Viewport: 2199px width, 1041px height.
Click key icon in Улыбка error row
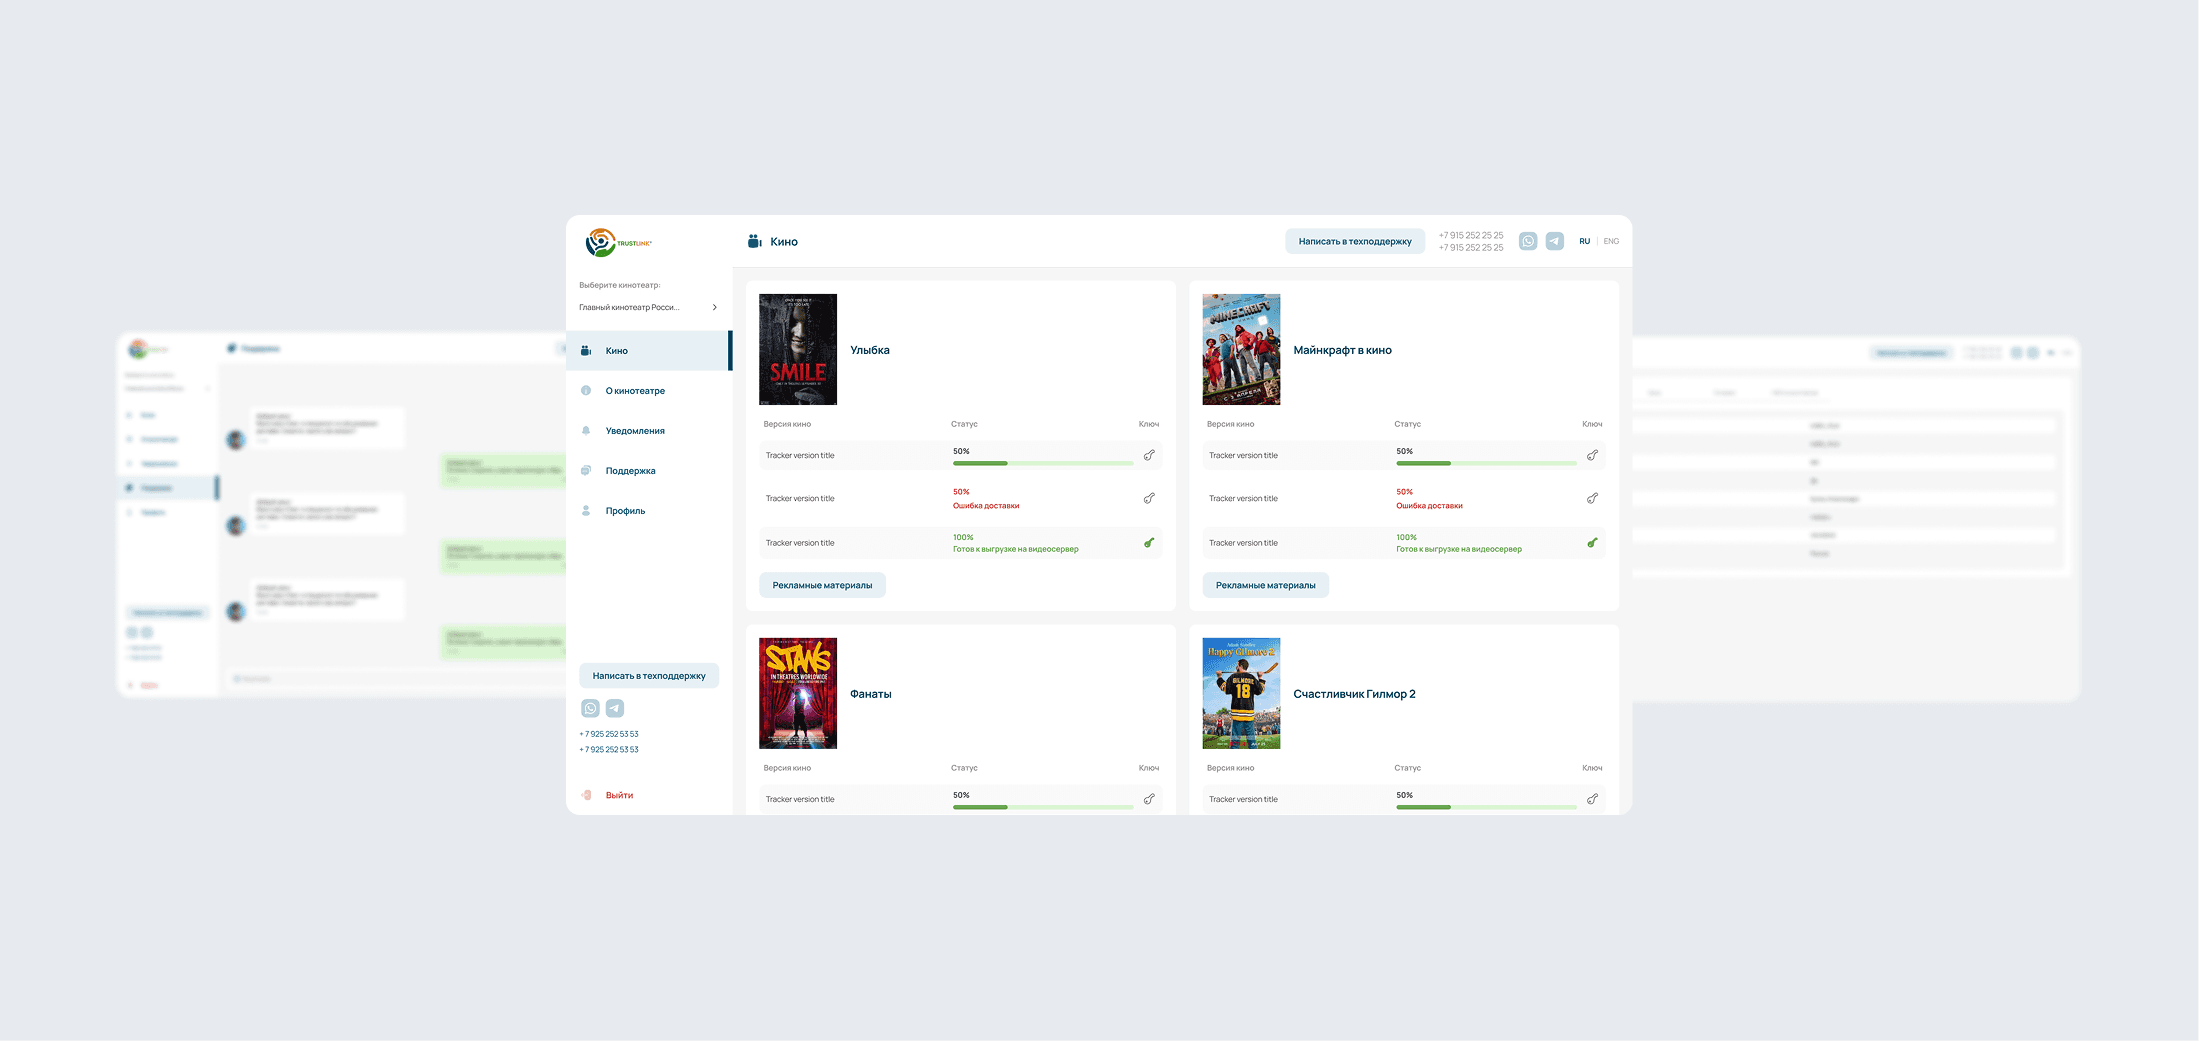(1149, 498)
